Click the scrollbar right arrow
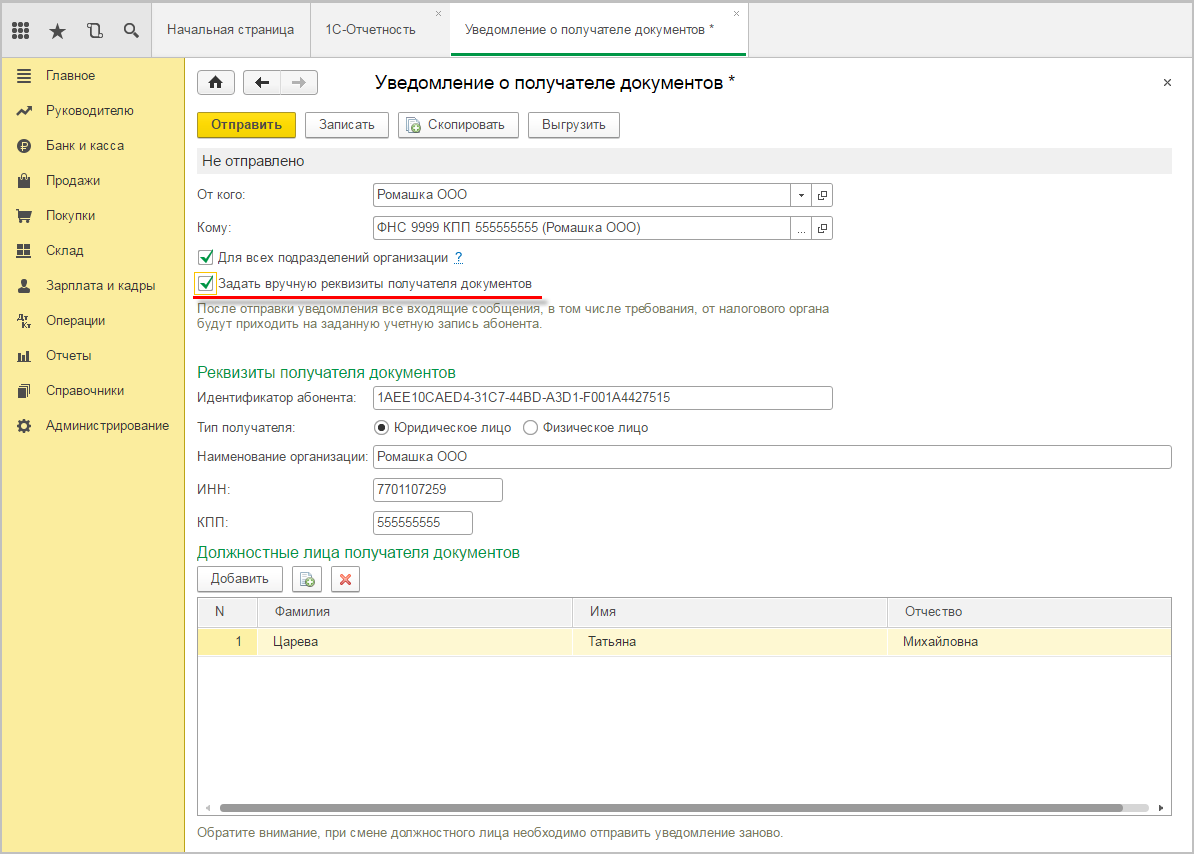Screen dimensions: 1194x854 click(x=1160, y=808)
